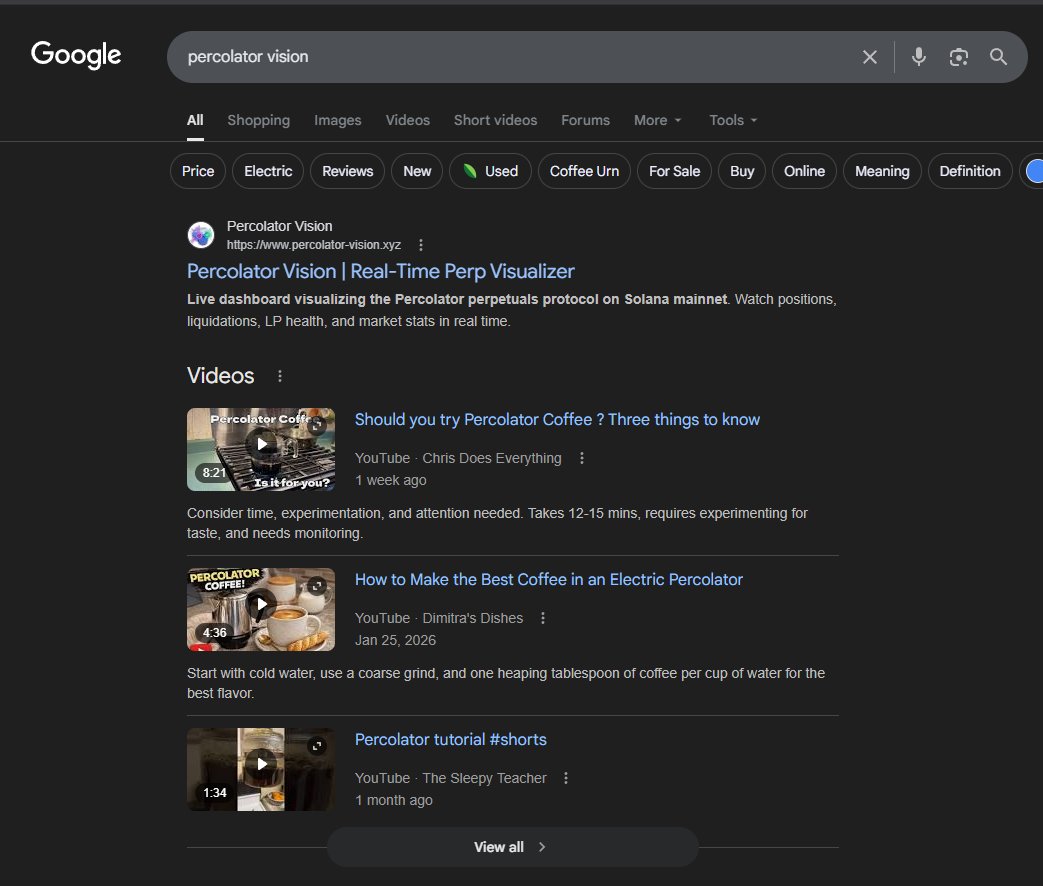
Task: View all videos button
Action: (x=512, y=847)
